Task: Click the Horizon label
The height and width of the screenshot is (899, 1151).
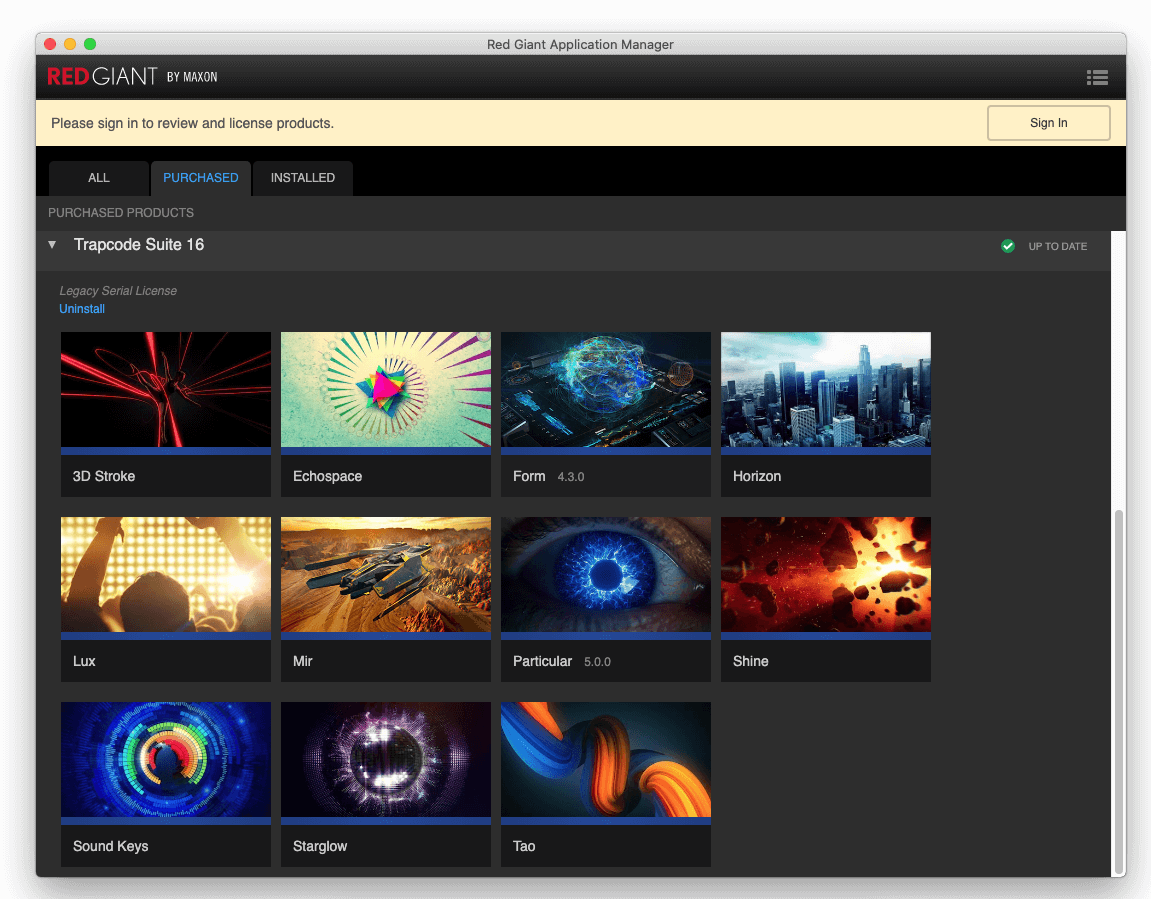Action: coord(757,476)
